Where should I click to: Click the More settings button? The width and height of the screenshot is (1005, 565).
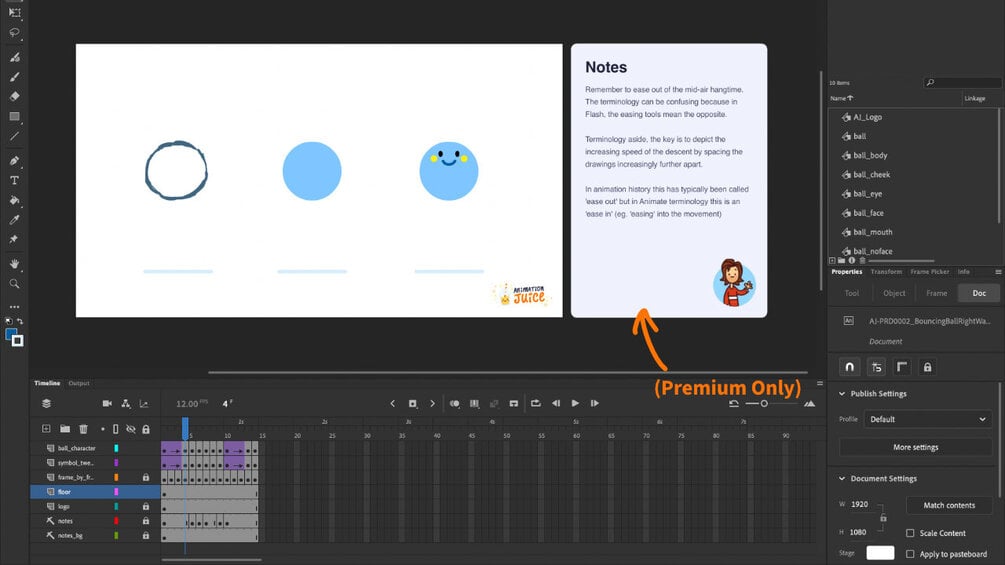click(915, 447)
